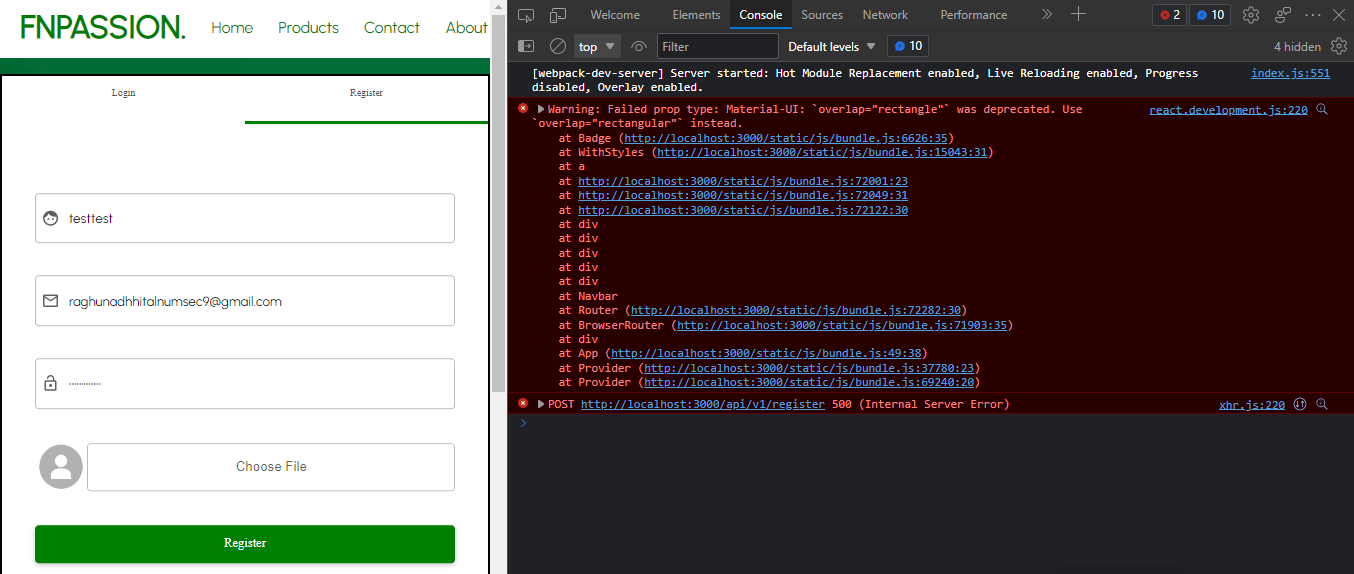Screen dimensions: 1354x574
Task: Switch to the Login tab on the form
Action: [x=123, y=93]
